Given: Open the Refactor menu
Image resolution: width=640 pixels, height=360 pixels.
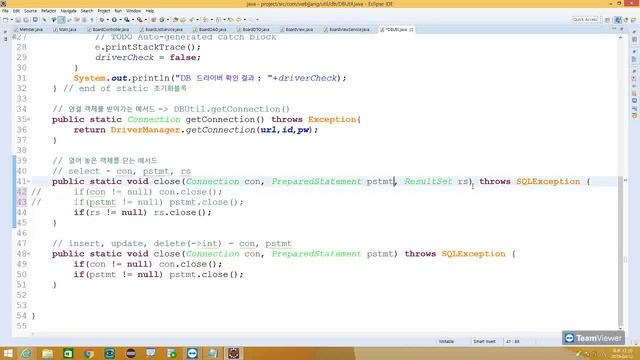Looking at the screenshot, I should pyautogui.click(x=48, y=11).
